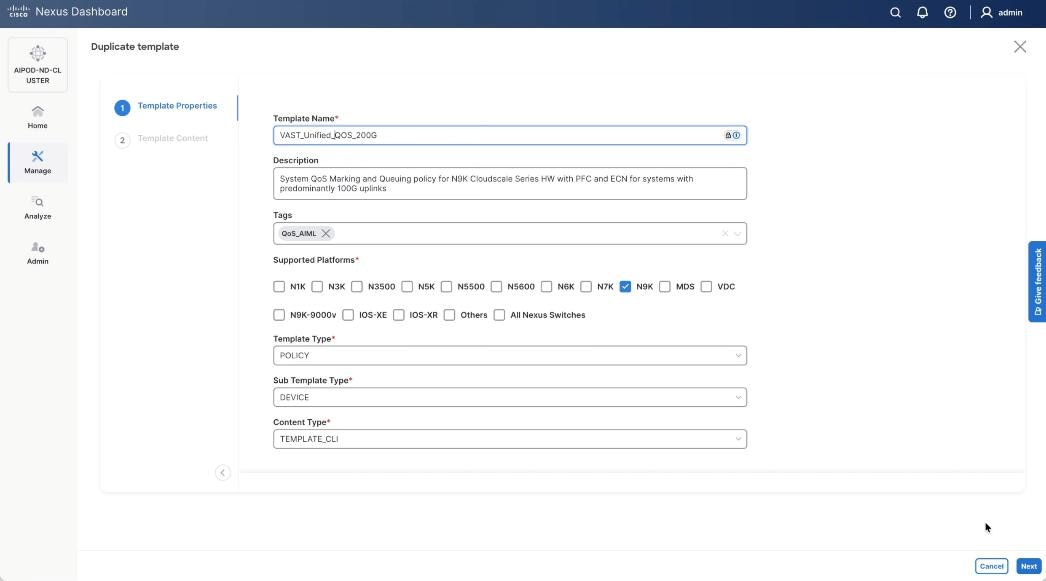Expand the Sub Template Type dropdown
This screenshot has width=1046, height=581.
click(x=509, y=396)
